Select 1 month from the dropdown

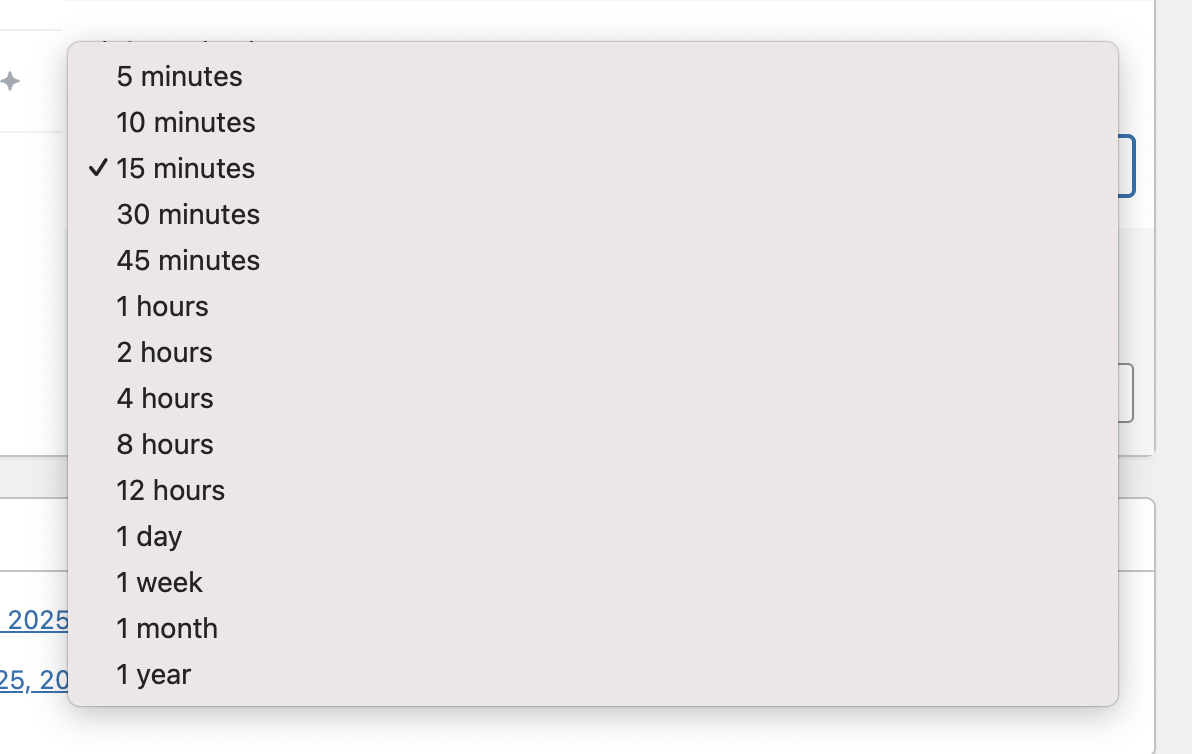(x=167, y=628)
